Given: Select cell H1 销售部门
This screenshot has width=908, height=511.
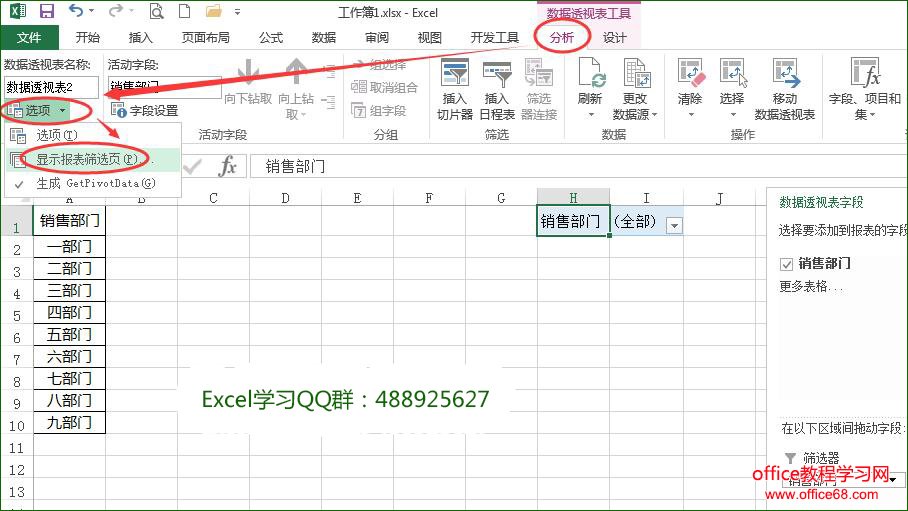Looking at the screenshot, I should pos(573,221).
